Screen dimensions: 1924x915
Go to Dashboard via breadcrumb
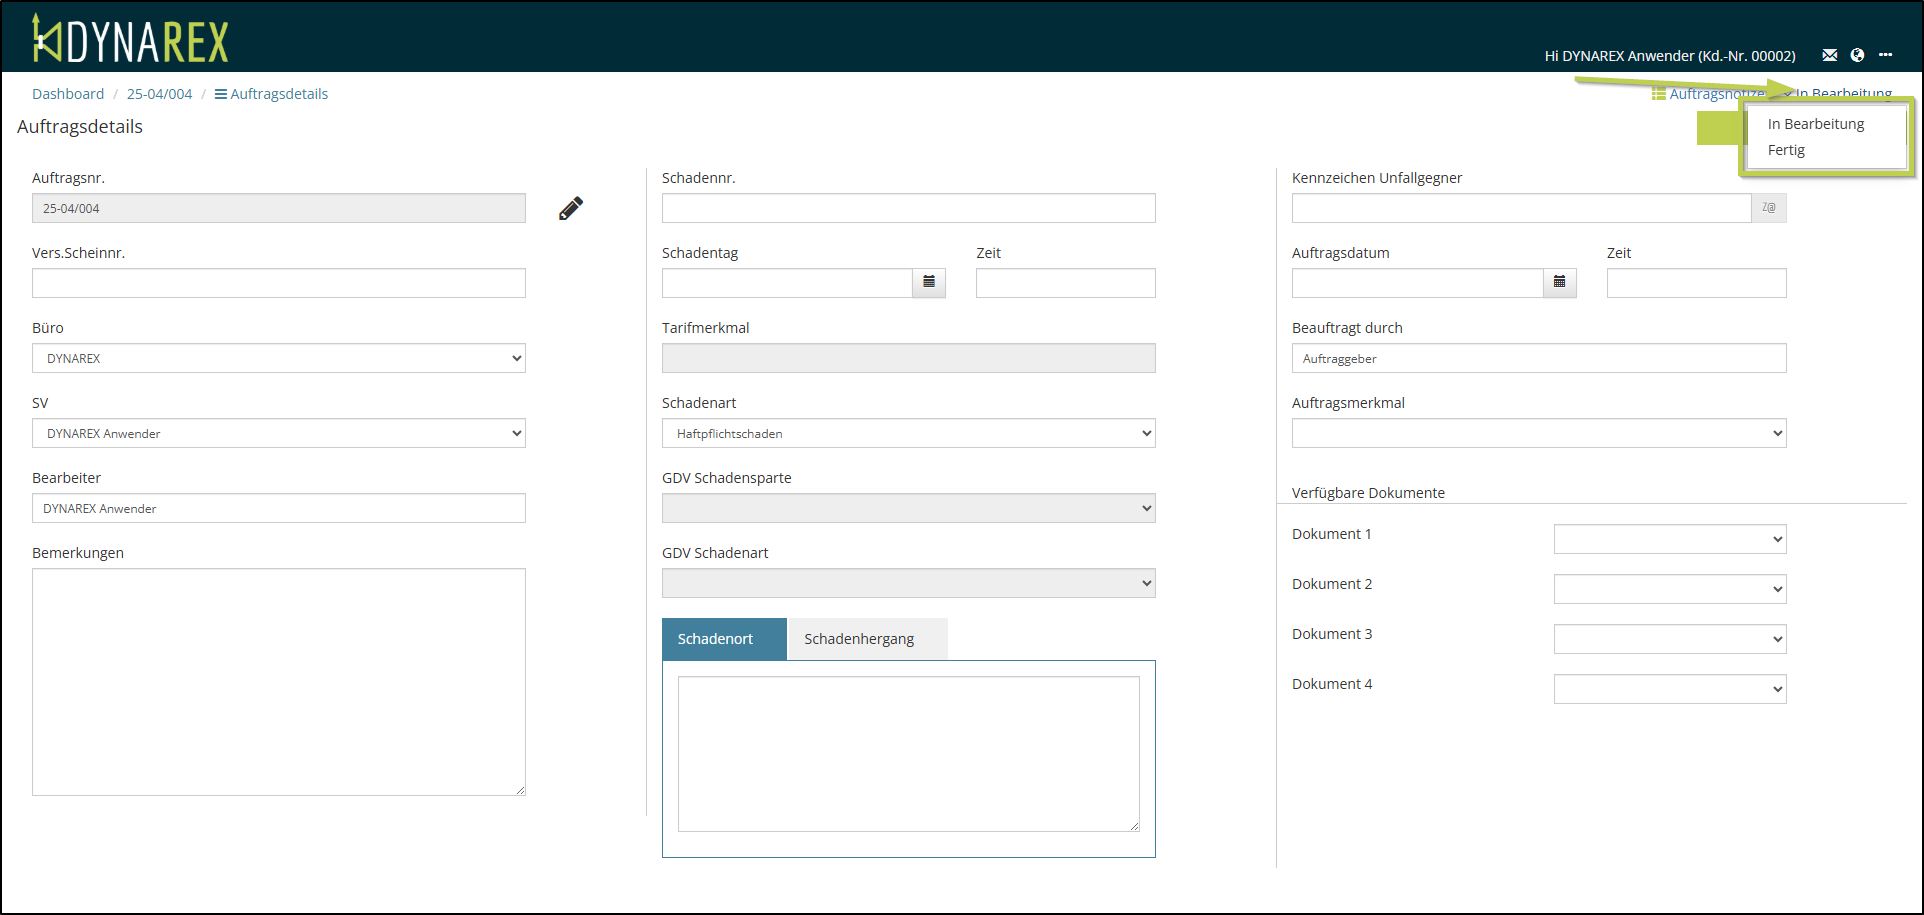click(x=68, y=94)
